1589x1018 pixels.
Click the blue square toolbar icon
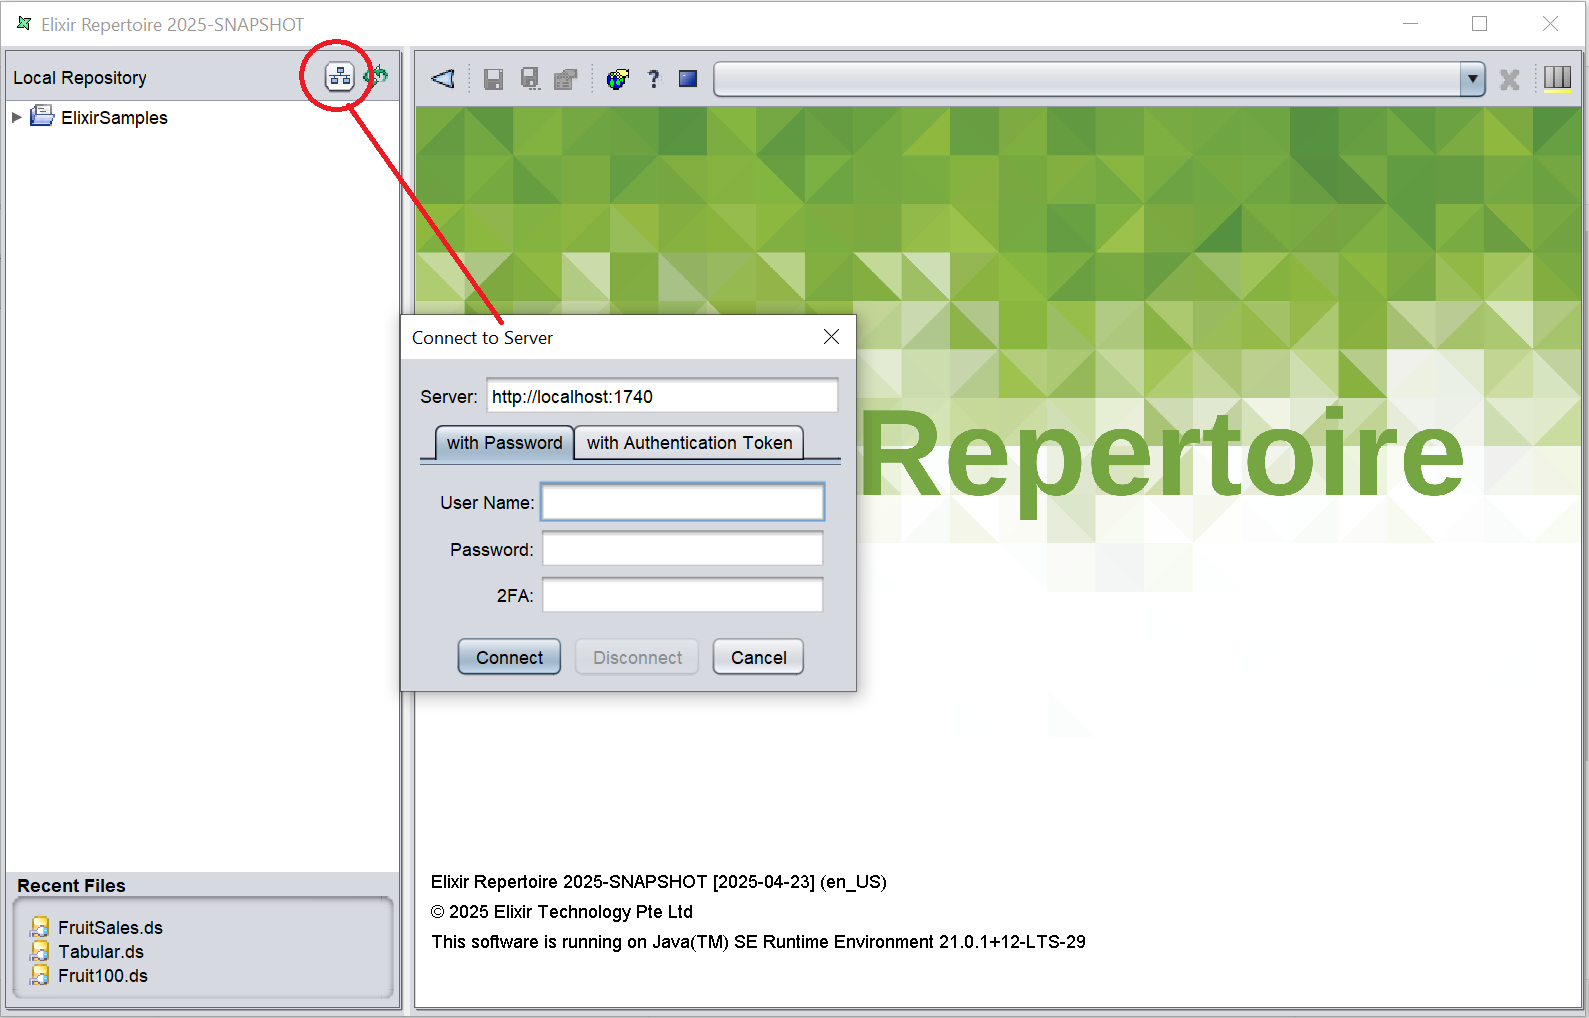688,79
